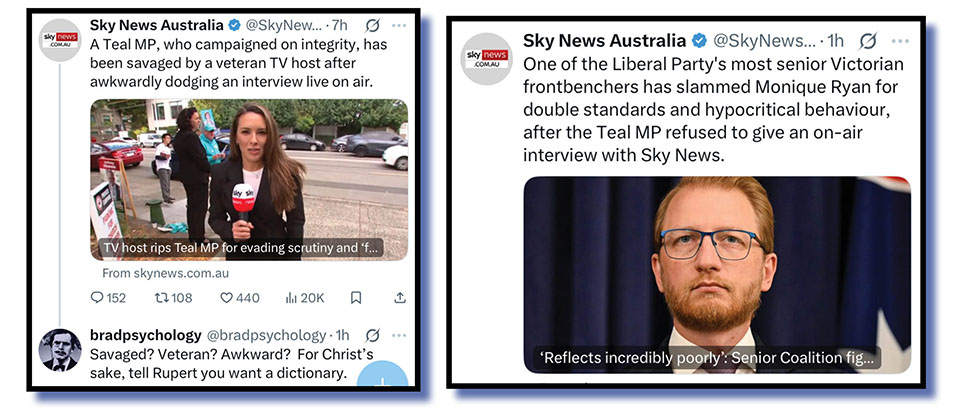This screenshot has height=412, width=964.
Task: Click the blue compose tweet floating button
Action: [382, 374]
